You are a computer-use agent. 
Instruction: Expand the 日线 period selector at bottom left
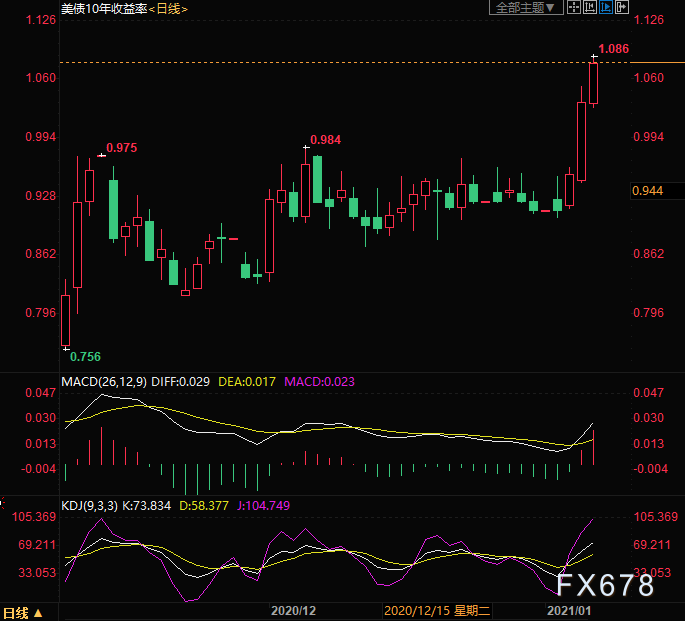[x=22, y=612]
